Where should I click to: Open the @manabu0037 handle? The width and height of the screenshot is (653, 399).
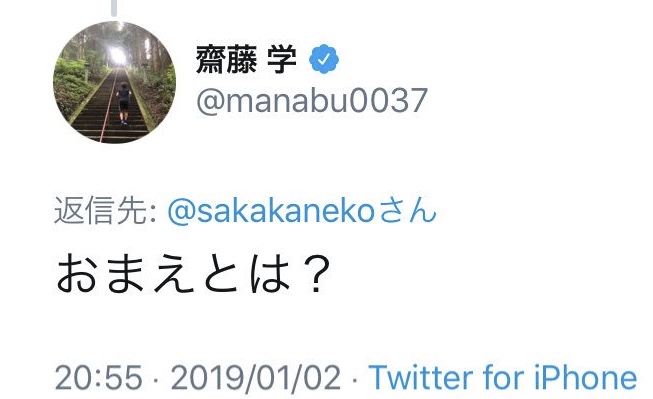point(312,100)
